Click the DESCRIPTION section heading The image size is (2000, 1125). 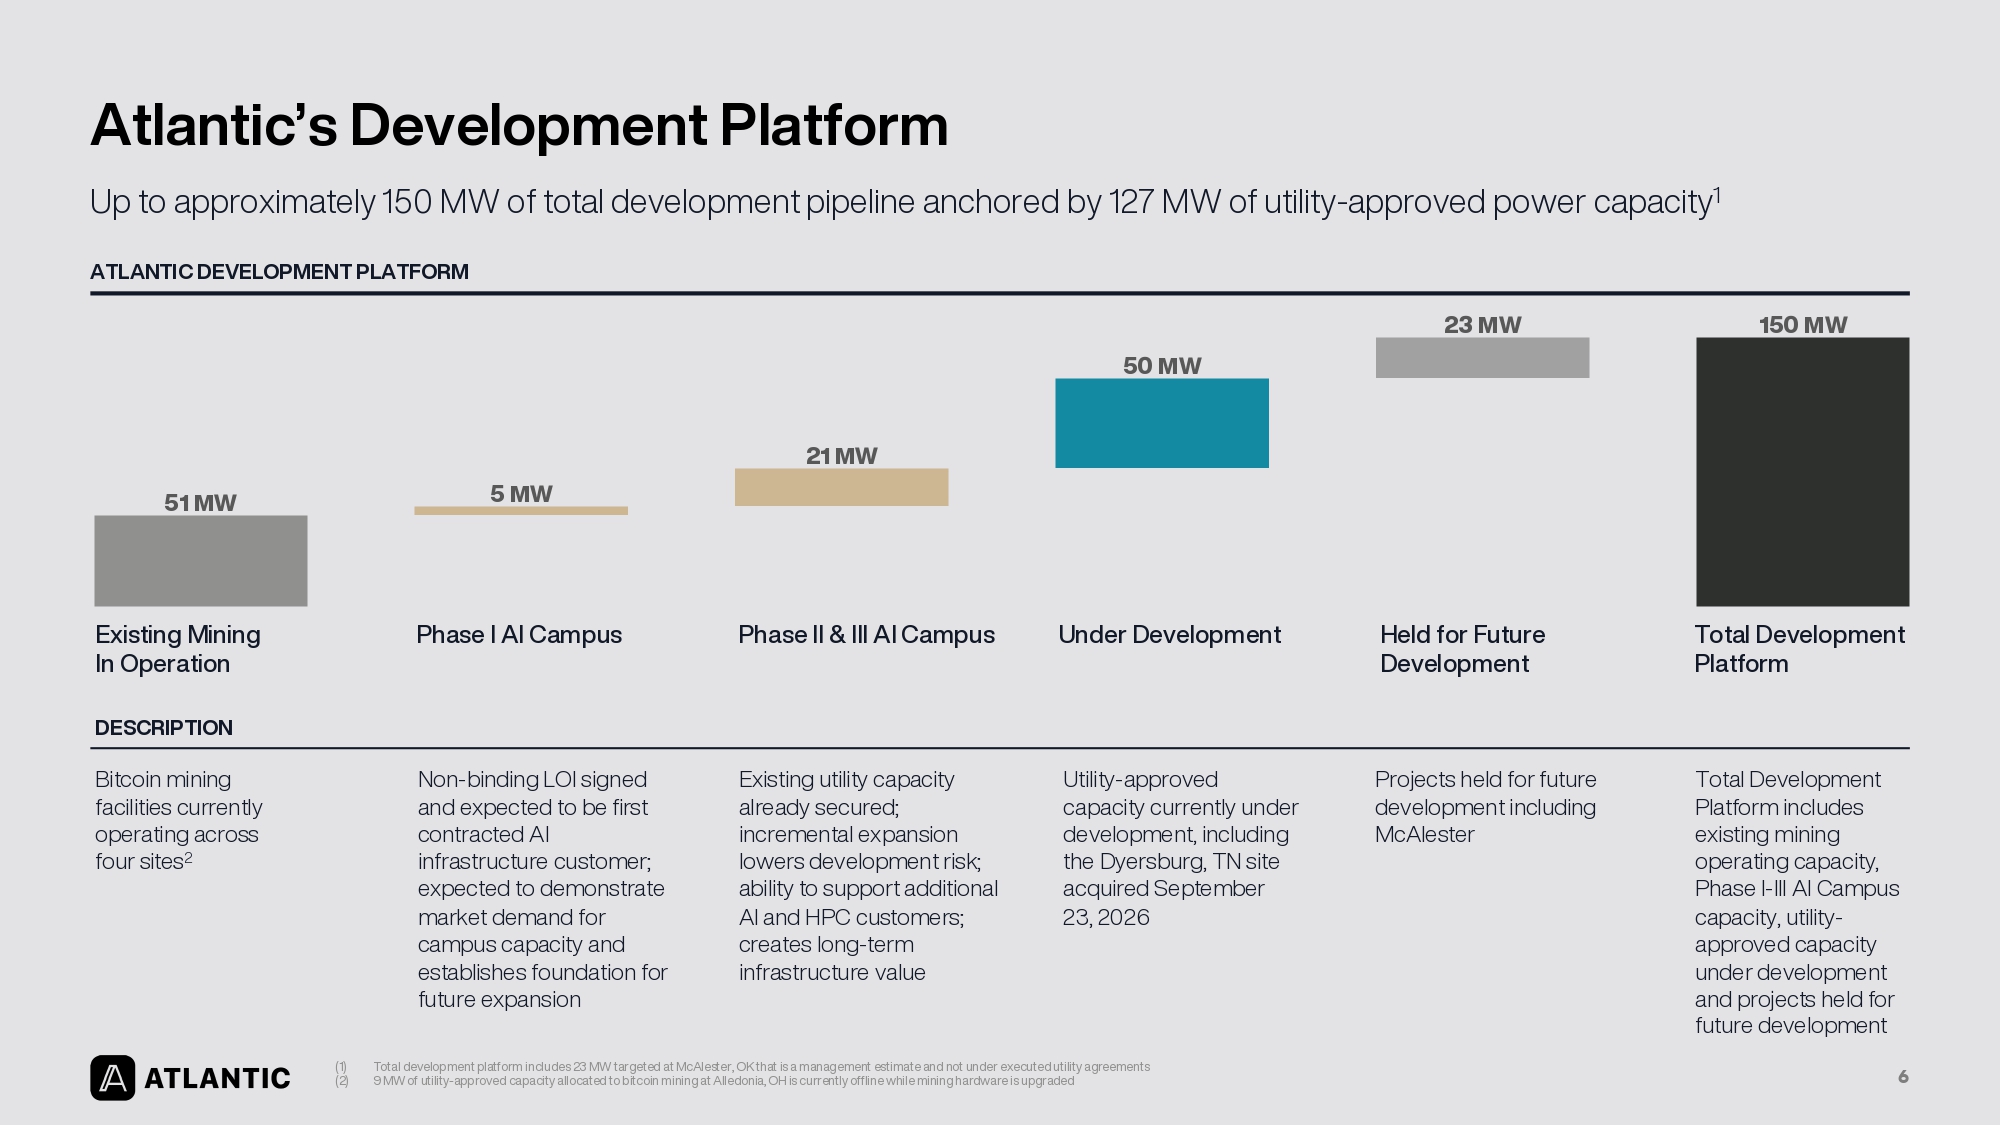tap(164, 728)
